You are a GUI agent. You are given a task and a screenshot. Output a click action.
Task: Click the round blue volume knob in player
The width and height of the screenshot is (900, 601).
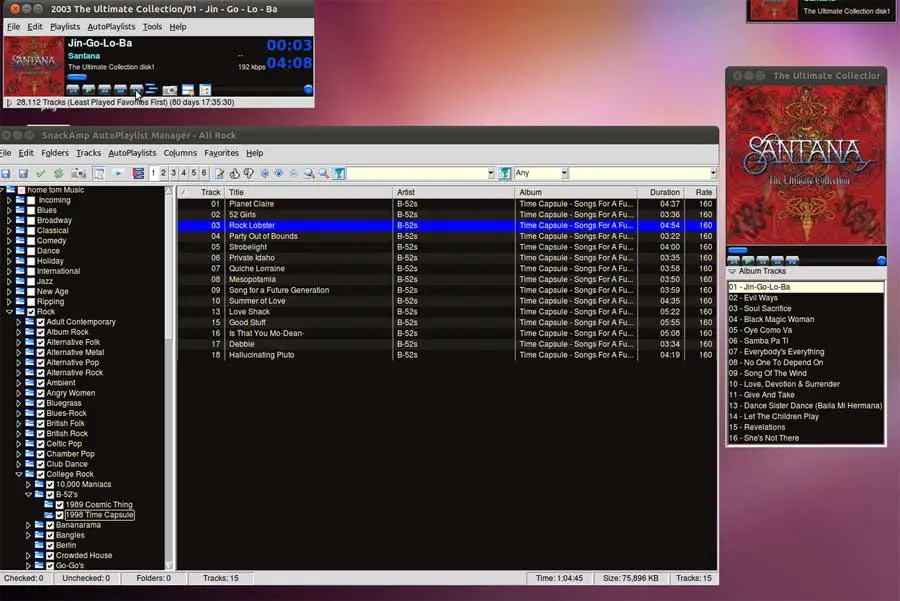[x=308, y=89]
